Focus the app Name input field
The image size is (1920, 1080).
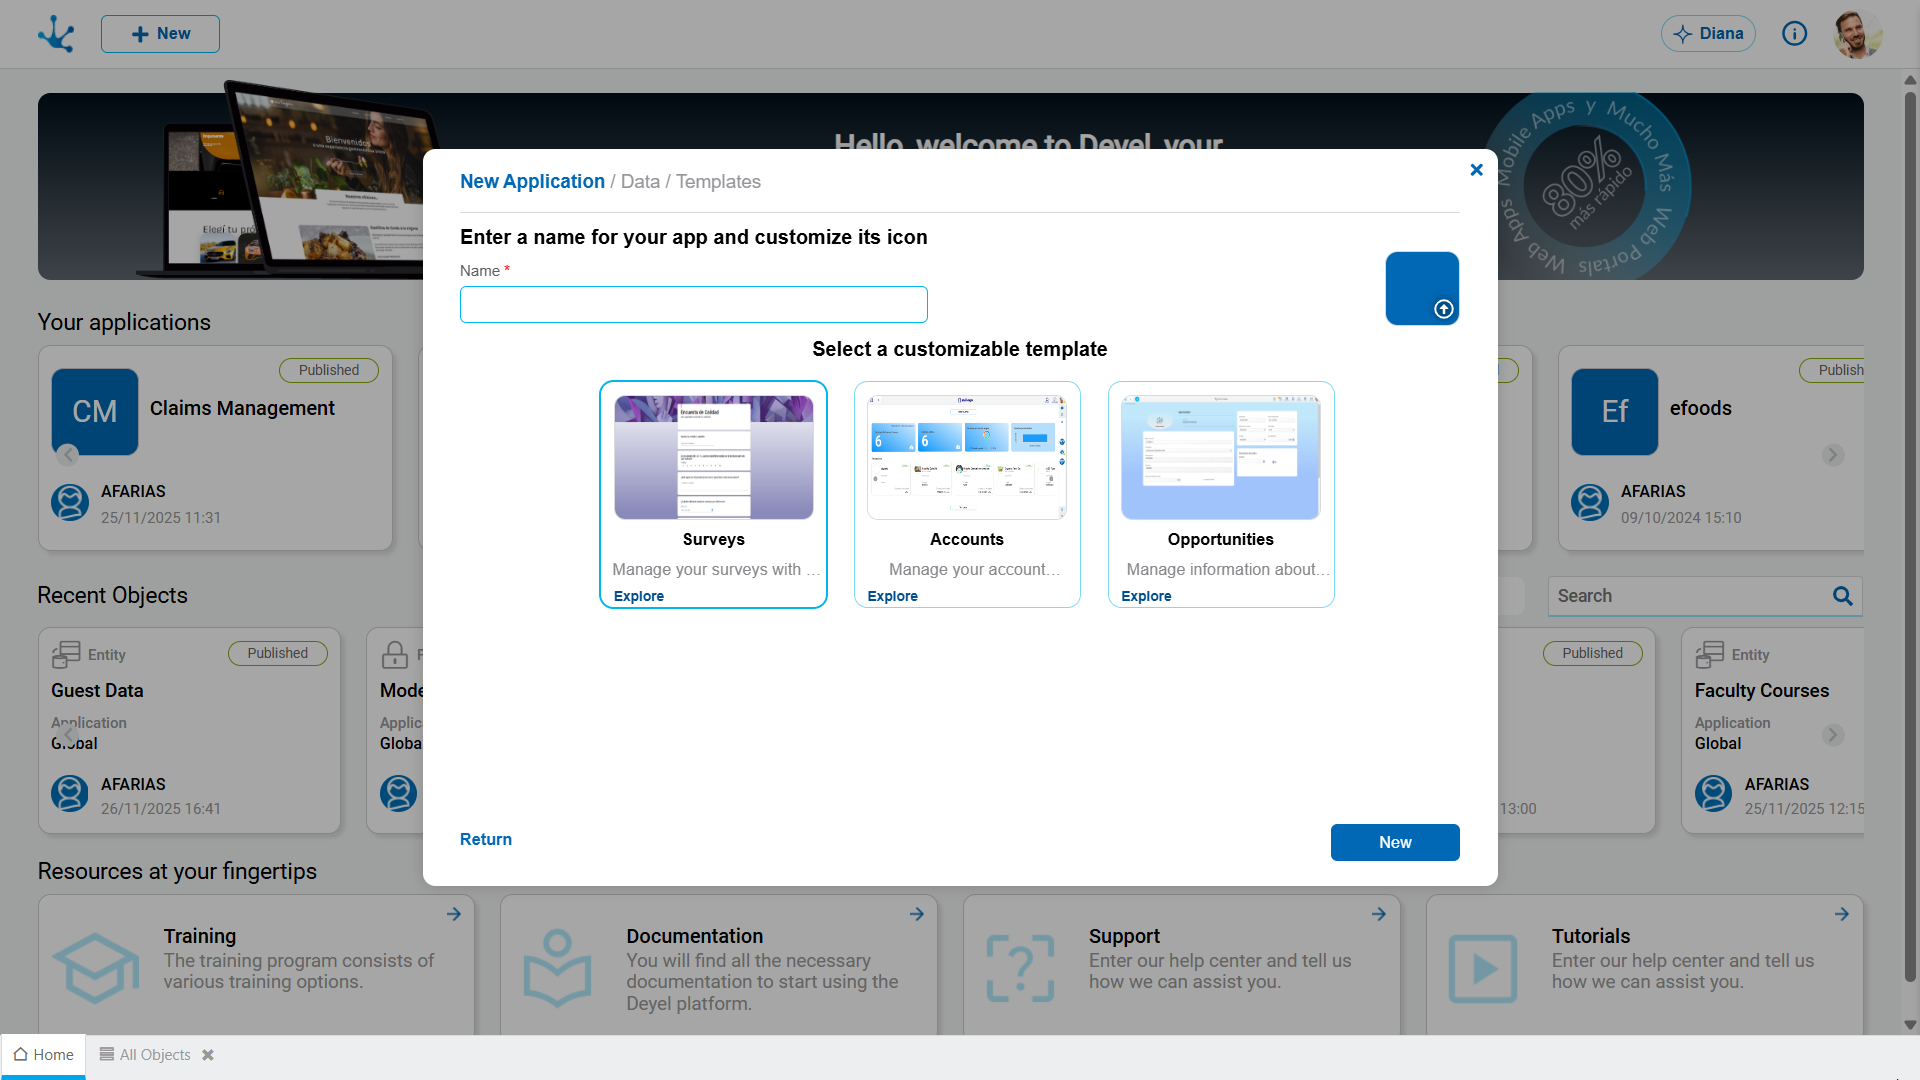694,305
